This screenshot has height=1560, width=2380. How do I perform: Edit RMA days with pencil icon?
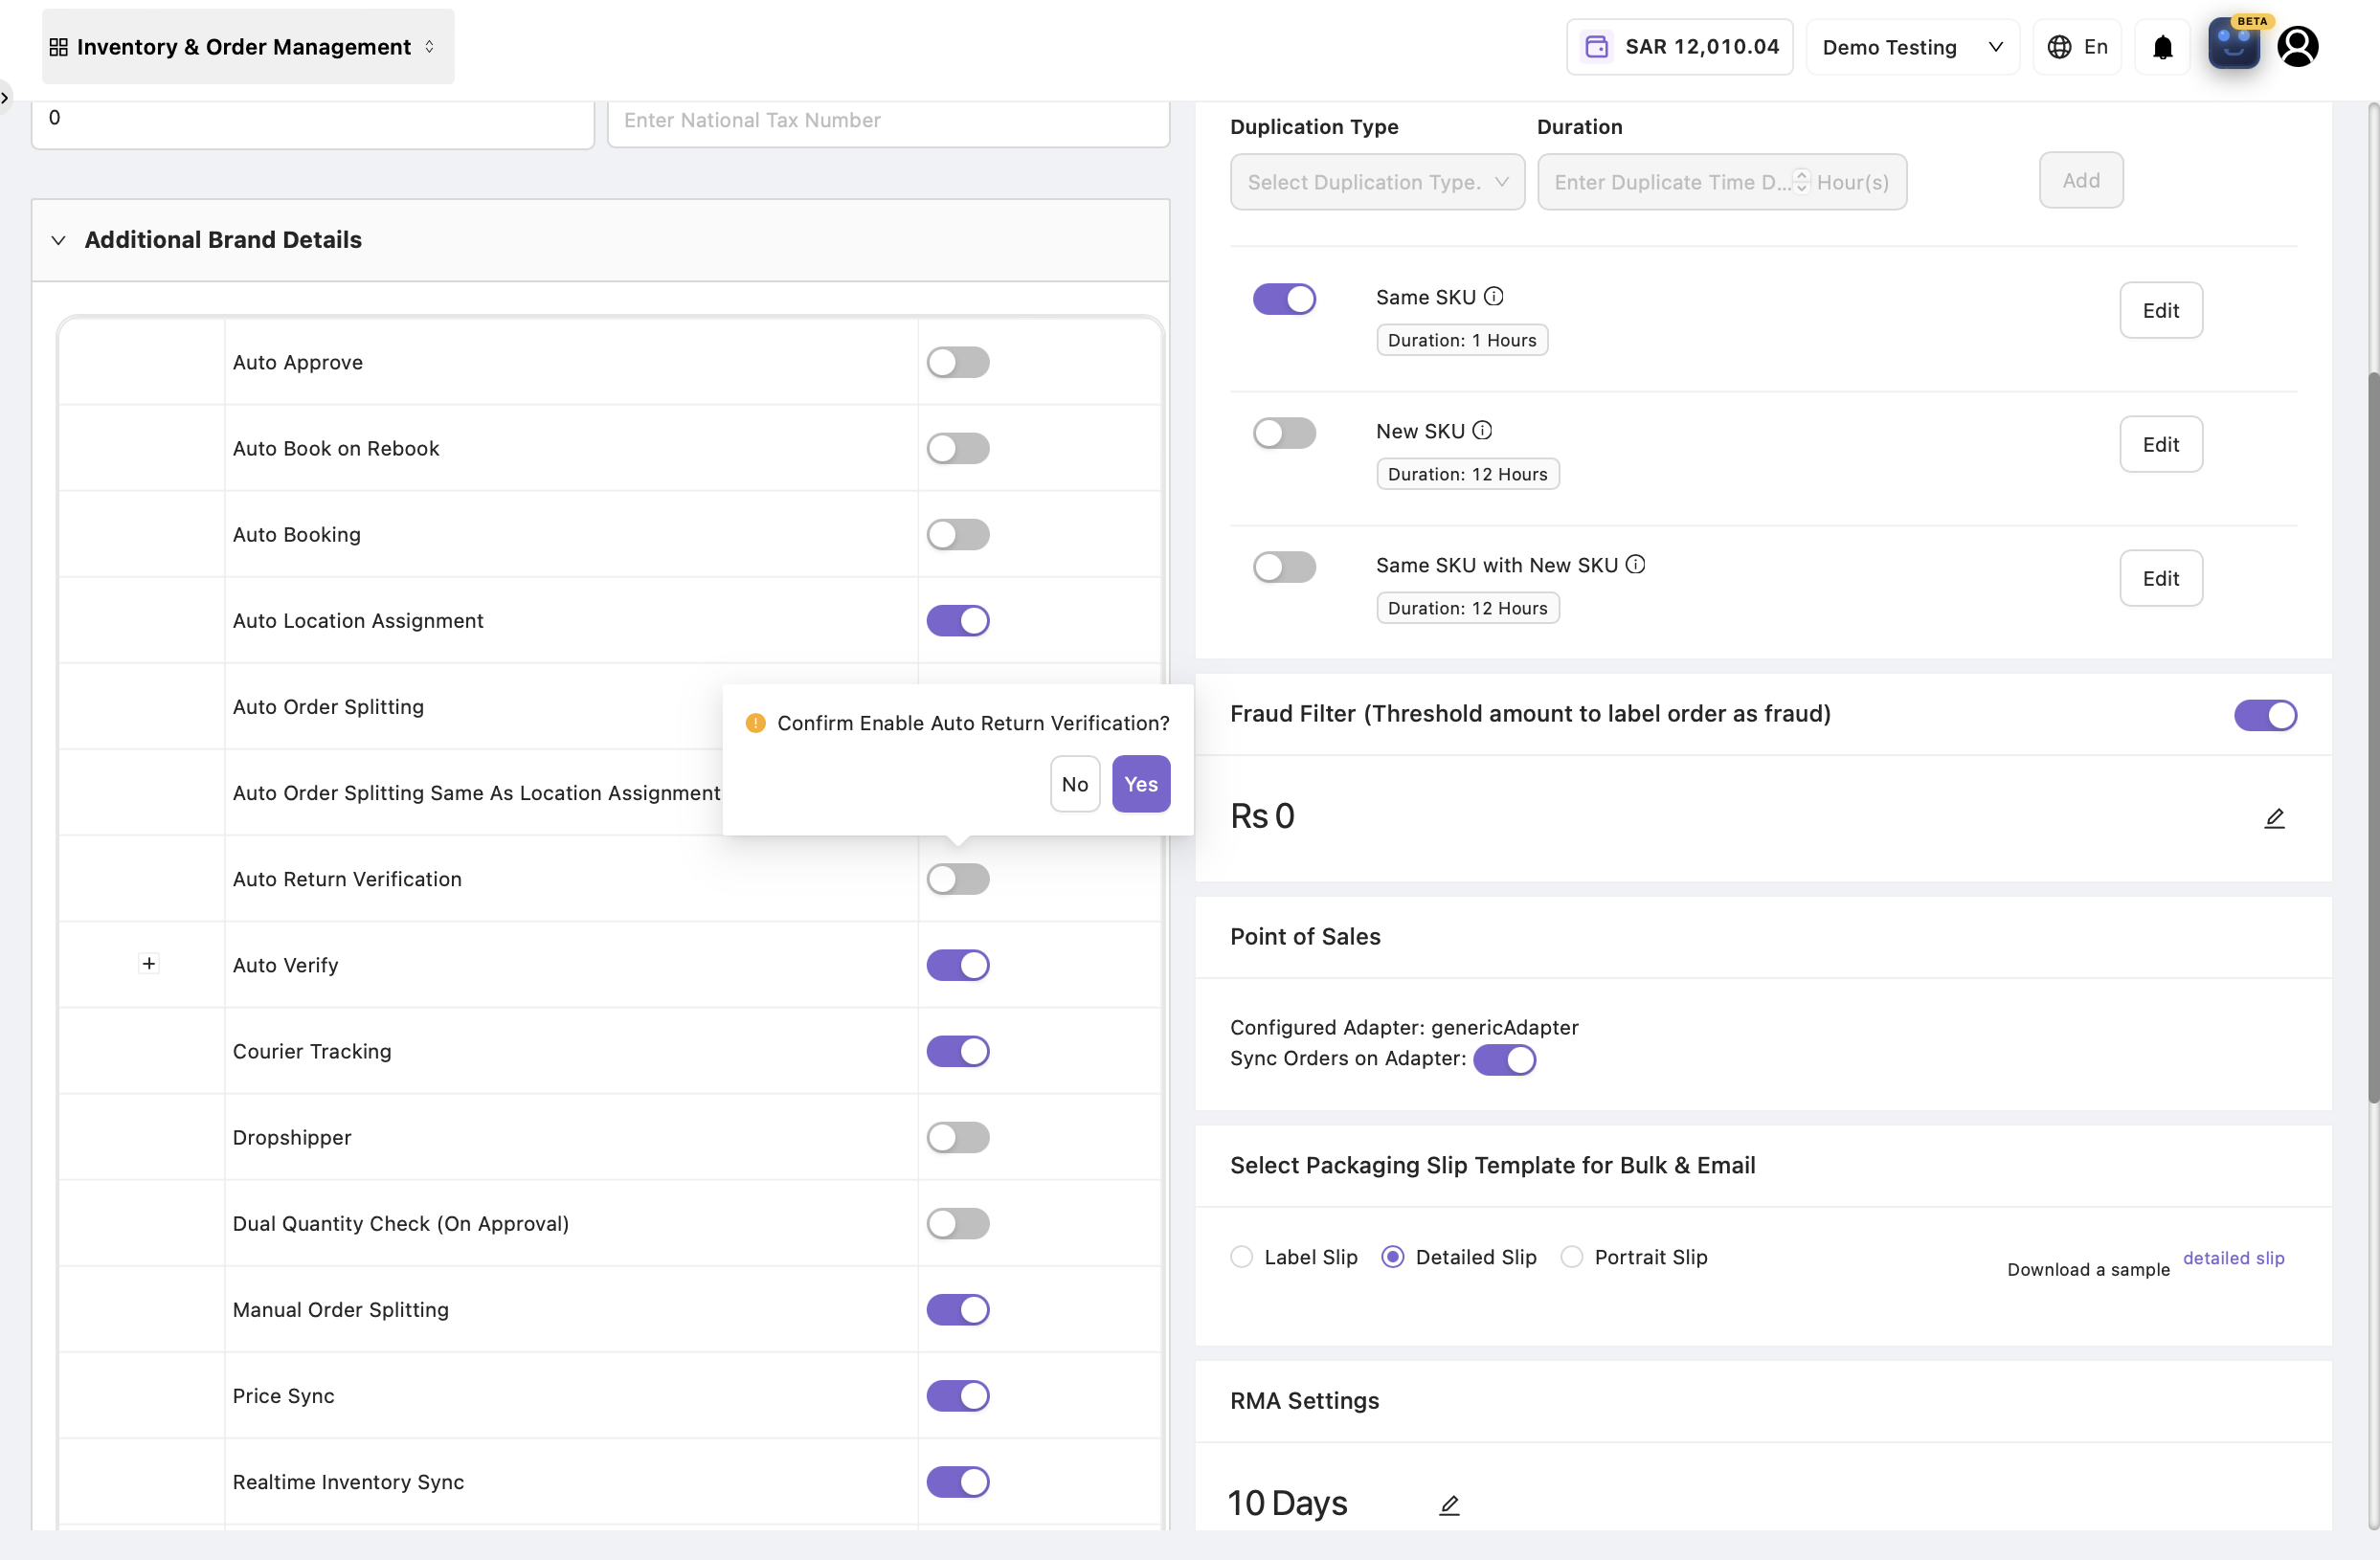point(1449,1504)
